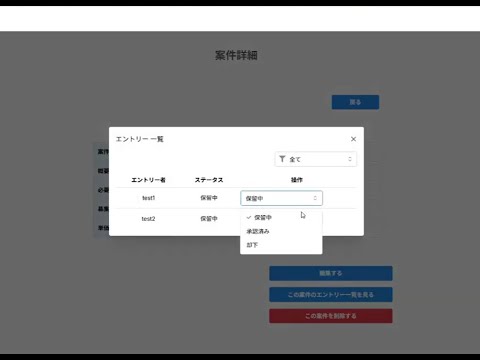The width and height of the screenshot is (480, 360).
Task: Click the エントリー一覧 dialog title
Action: point(140,139)
